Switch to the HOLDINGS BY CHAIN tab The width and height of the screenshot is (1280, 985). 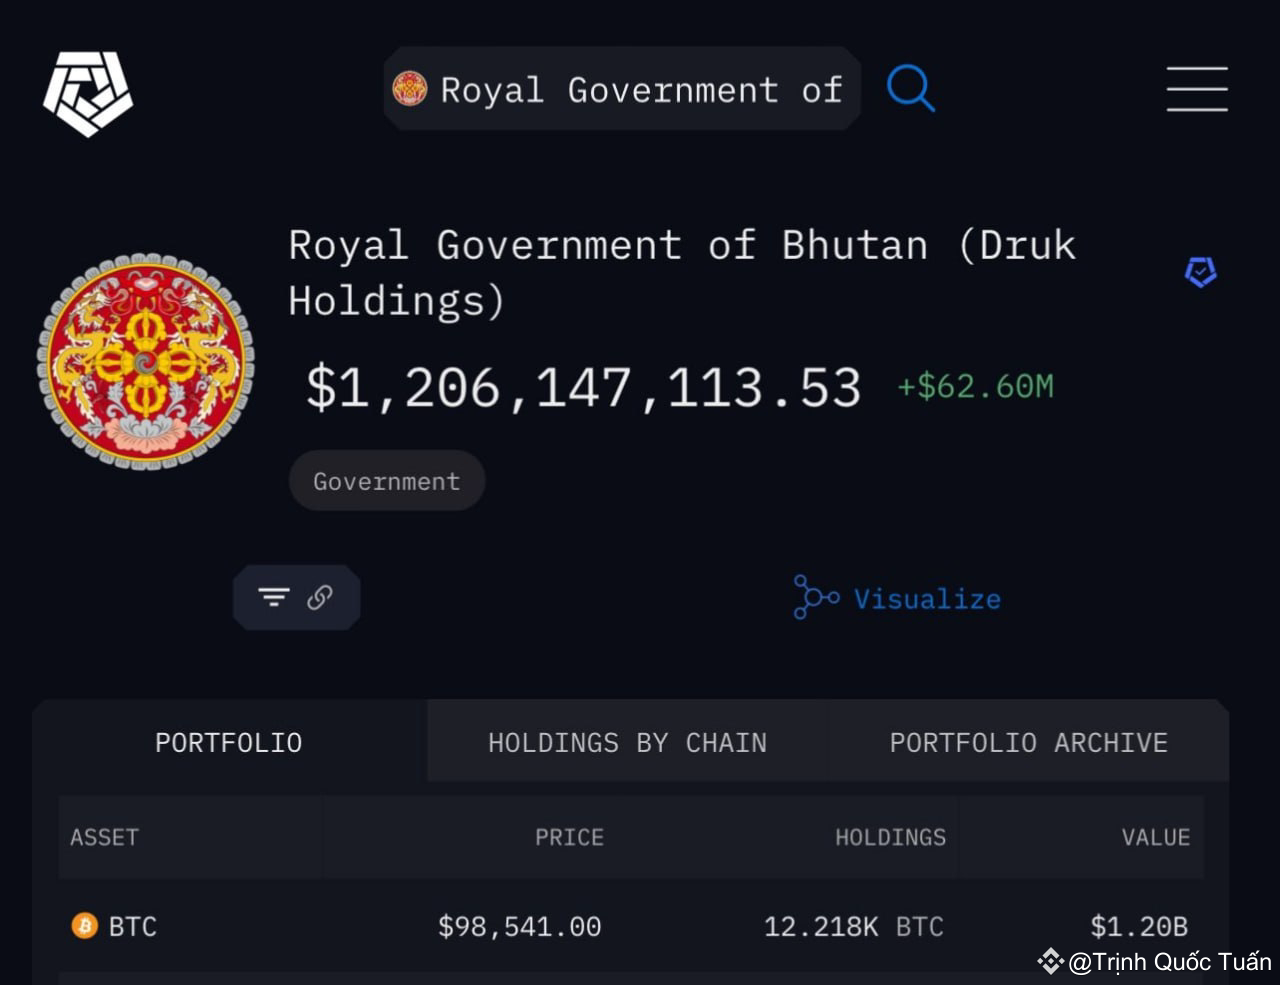click(x=627, y=742)
